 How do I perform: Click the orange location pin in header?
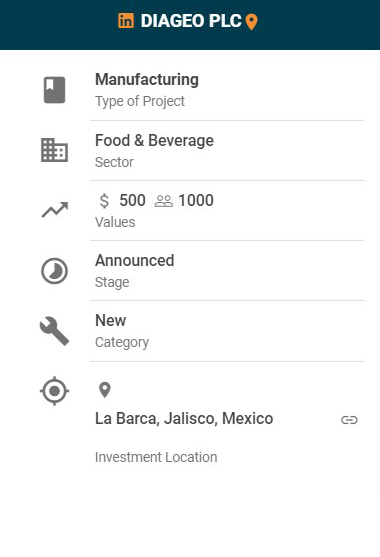[251, 22]
